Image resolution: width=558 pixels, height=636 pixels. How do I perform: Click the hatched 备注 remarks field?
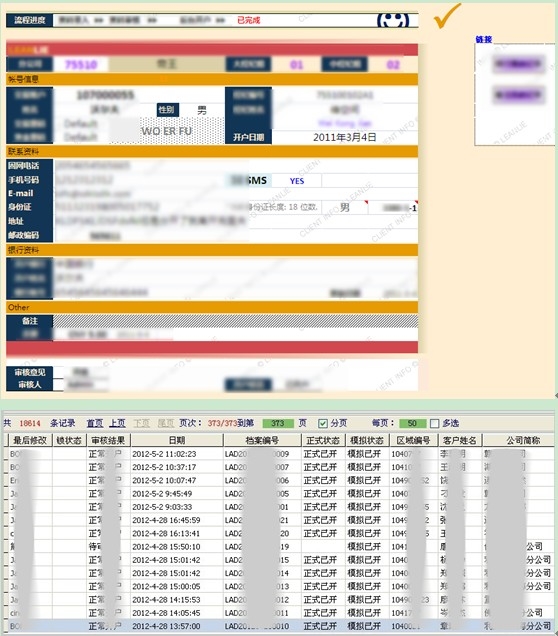pos(235,321)
